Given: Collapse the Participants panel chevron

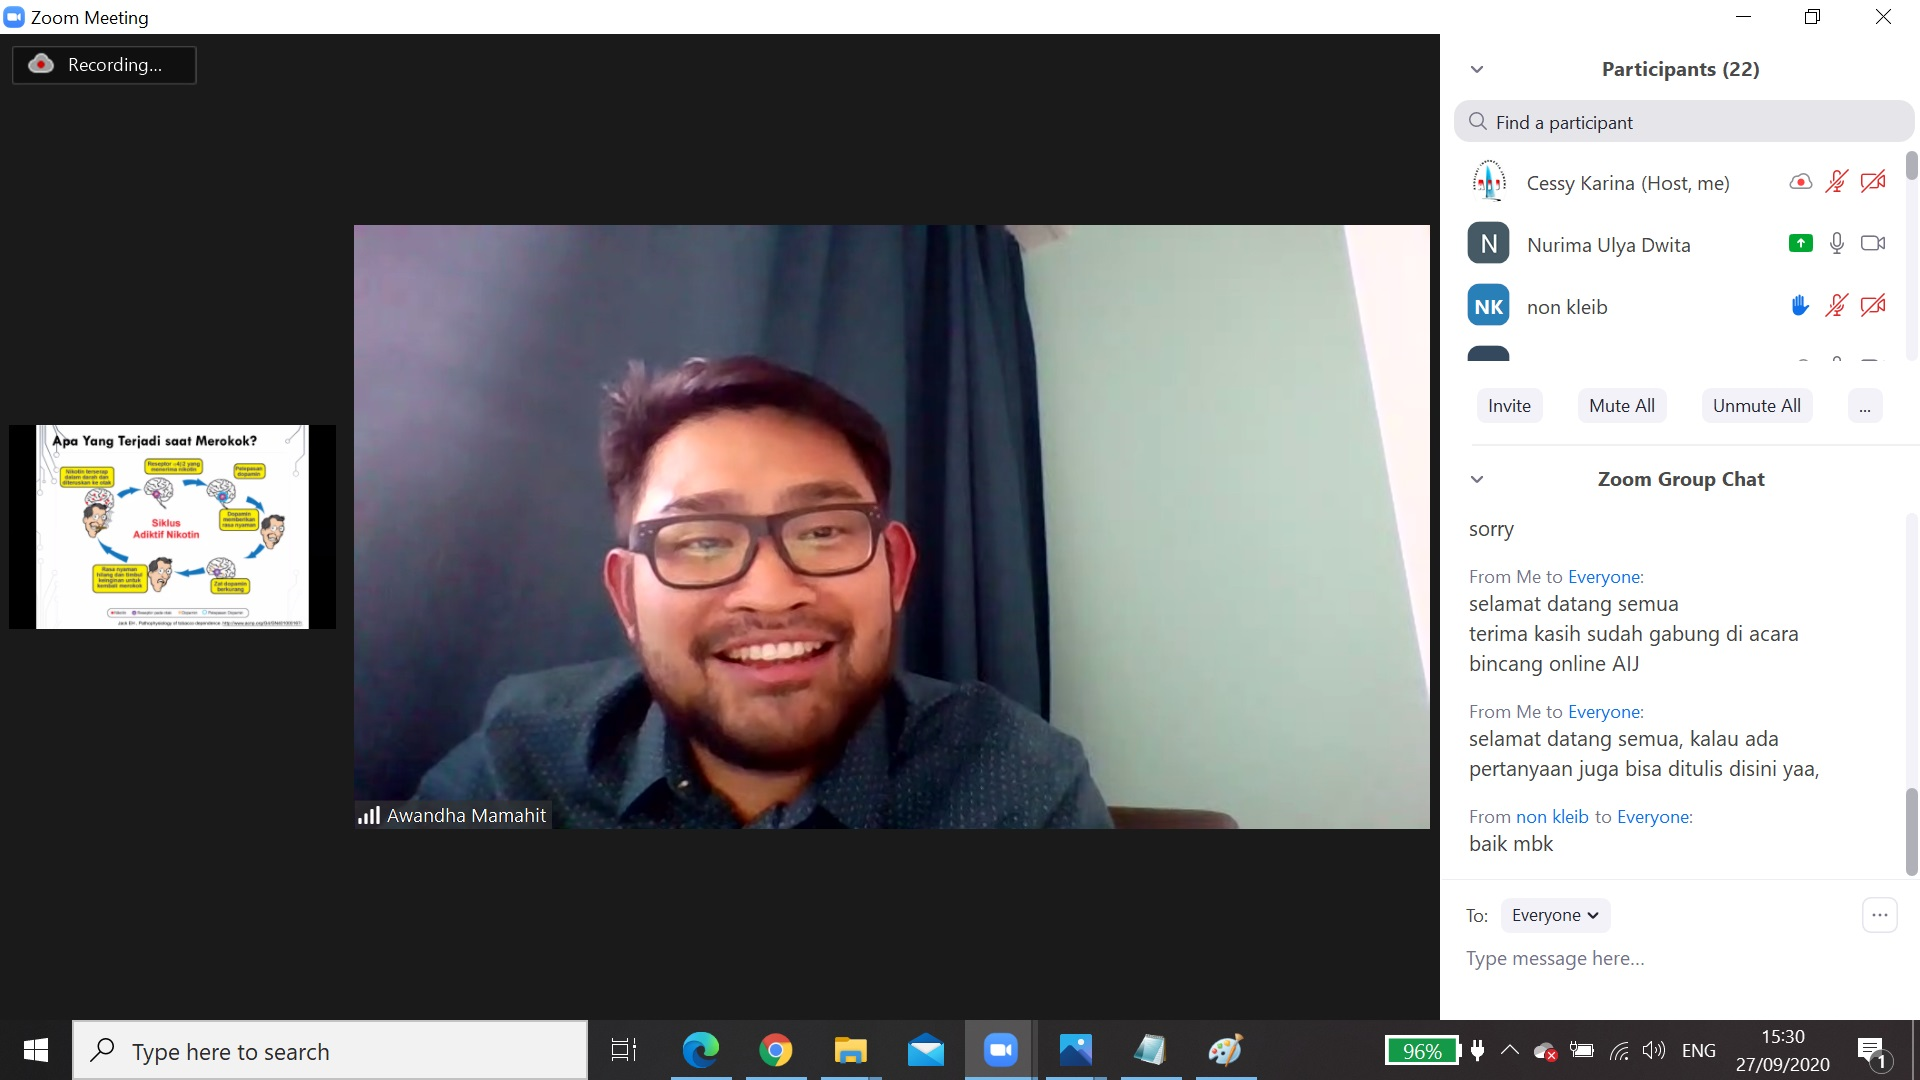Looking at the screenshot, I should (1477, 69).
